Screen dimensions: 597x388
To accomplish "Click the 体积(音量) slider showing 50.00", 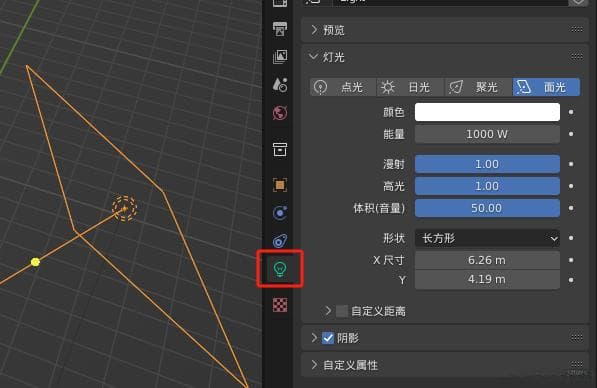I will [487, 208].
